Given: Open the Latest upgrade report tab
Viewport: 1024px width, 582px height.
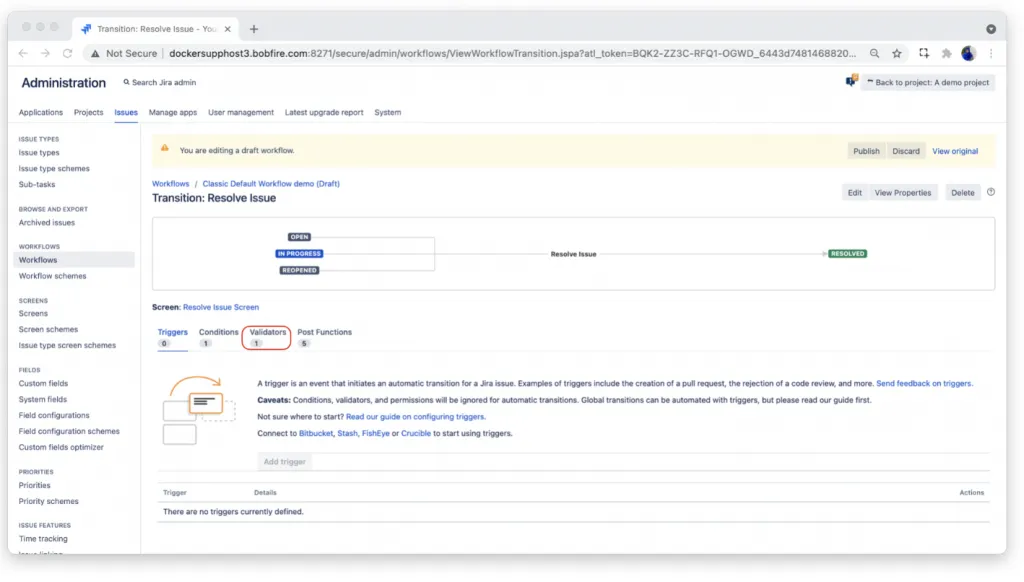Looking at the screenshot, I should (x=324, y=112).
